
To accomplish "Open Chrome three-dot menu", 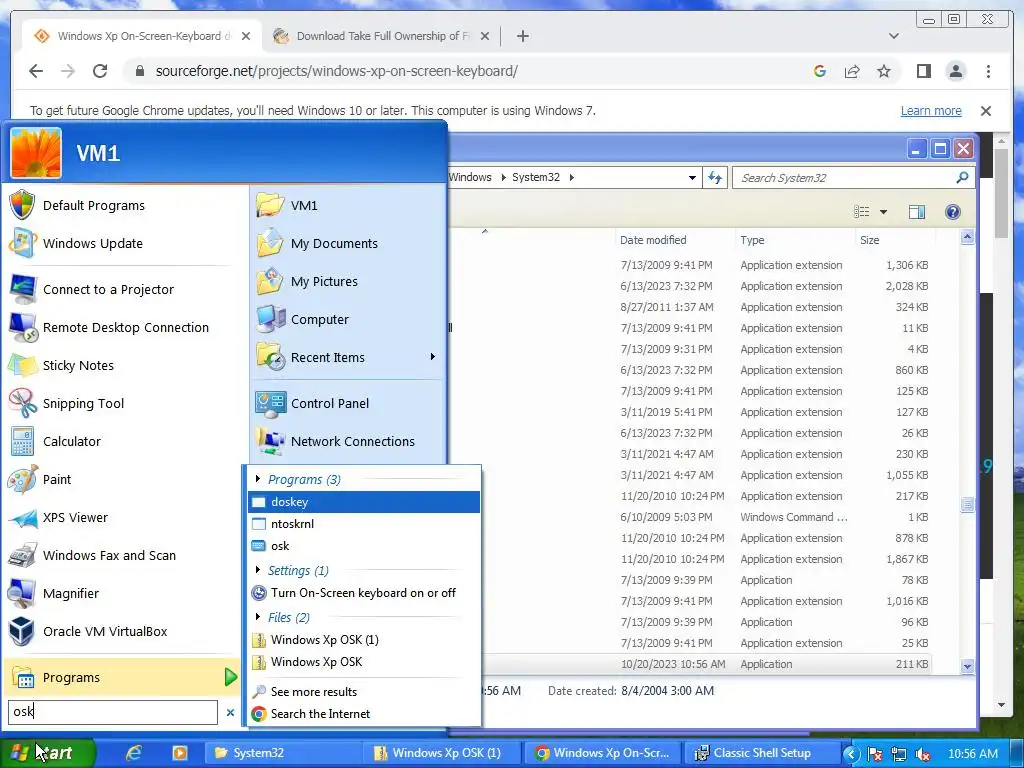I will pyautogui.click(x=988, y=71).
